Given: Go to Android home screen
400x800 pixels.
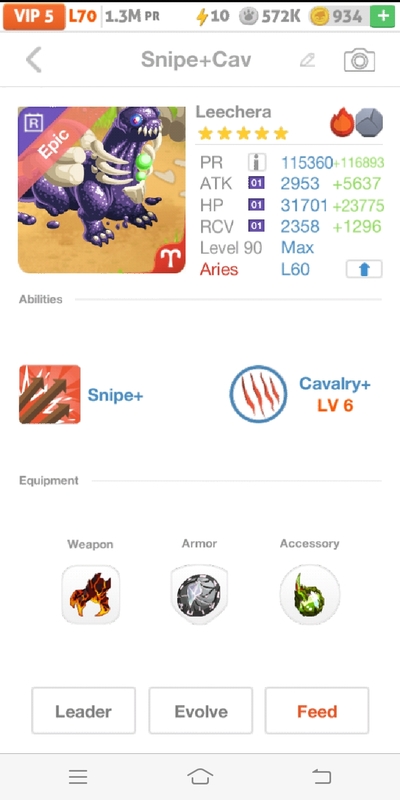Looking at the screenshot, I should [200, 777].
